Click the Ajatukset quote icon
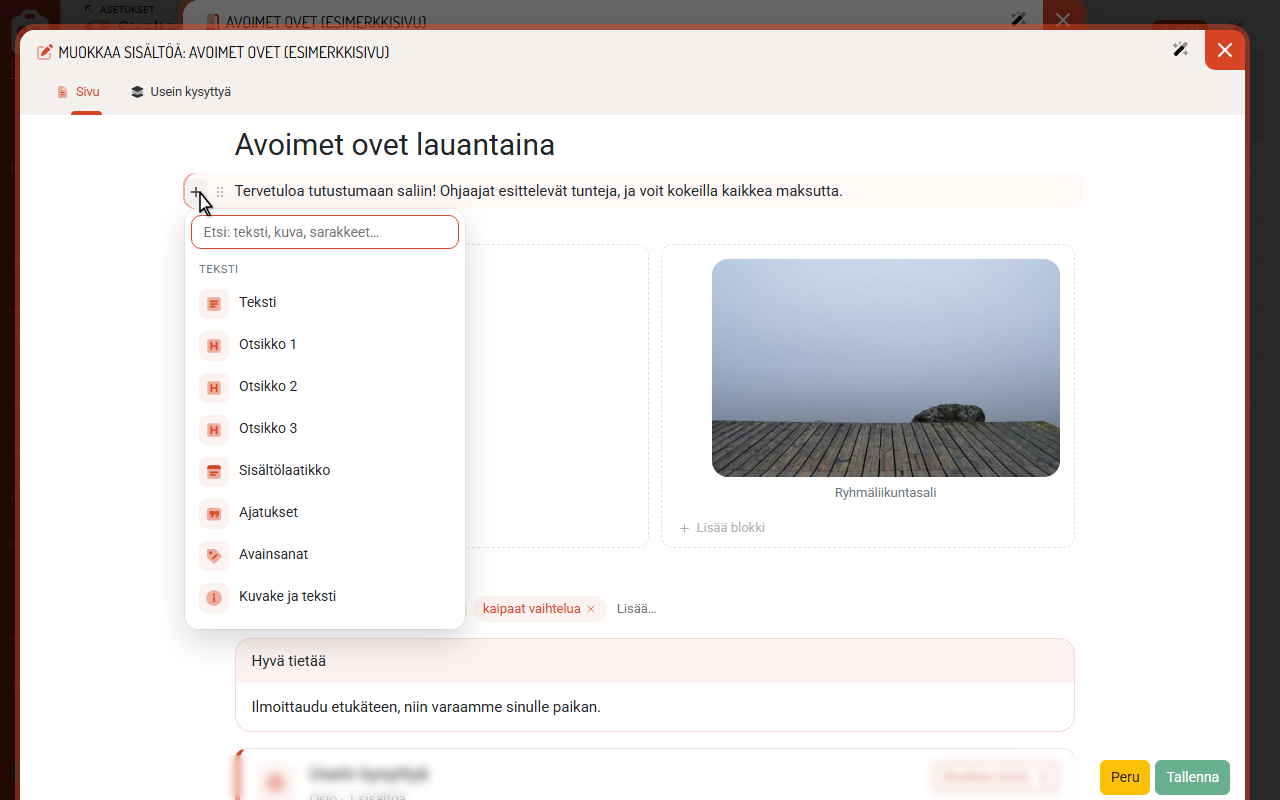The height and width of the screenshot is (800, 1280). [214, 513]
